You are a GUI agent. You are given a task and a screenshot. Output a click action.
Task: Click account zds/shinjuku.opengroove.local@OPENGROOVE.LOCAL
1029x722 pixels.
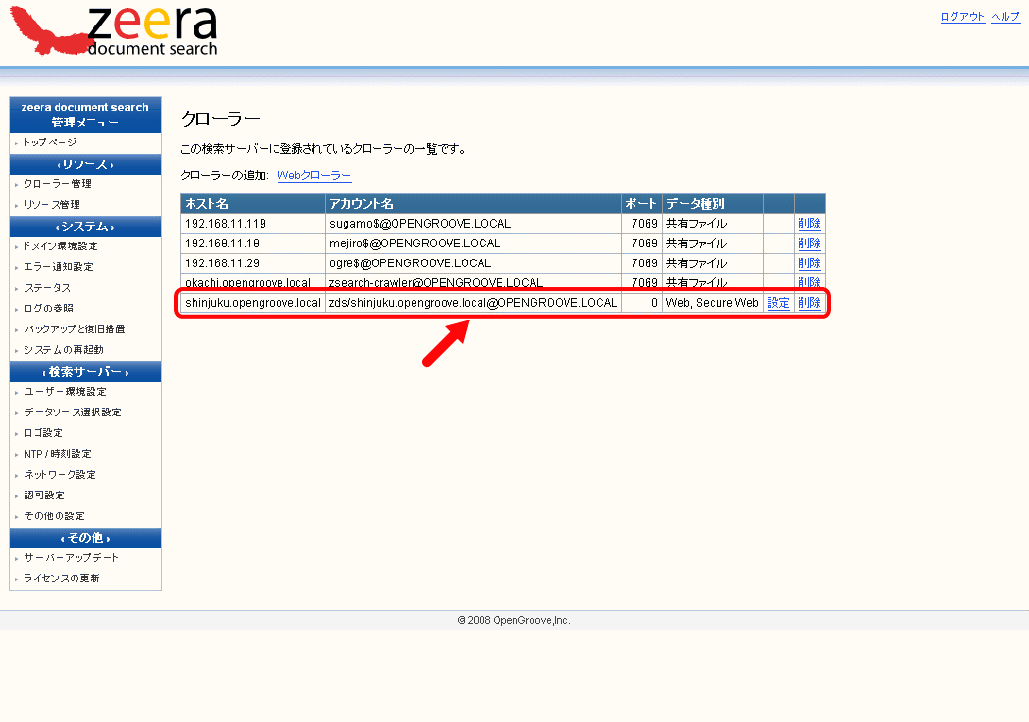point(473,303)
